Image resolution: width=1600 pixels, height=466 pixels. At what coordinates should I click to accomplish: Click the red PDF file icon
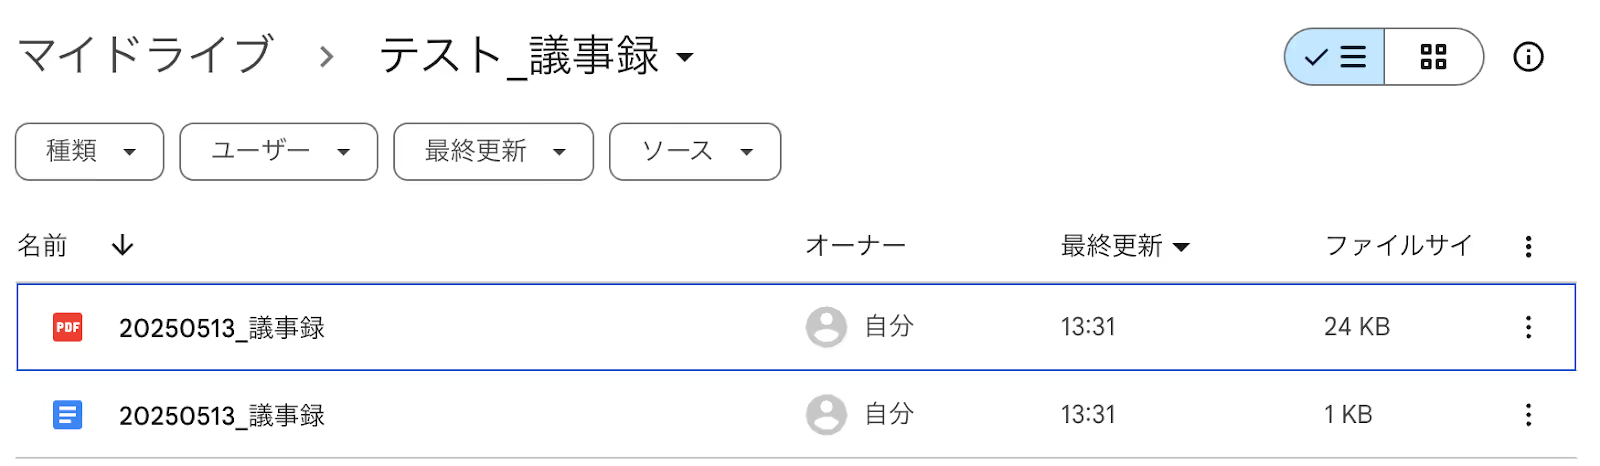click(x=68, y=327)
